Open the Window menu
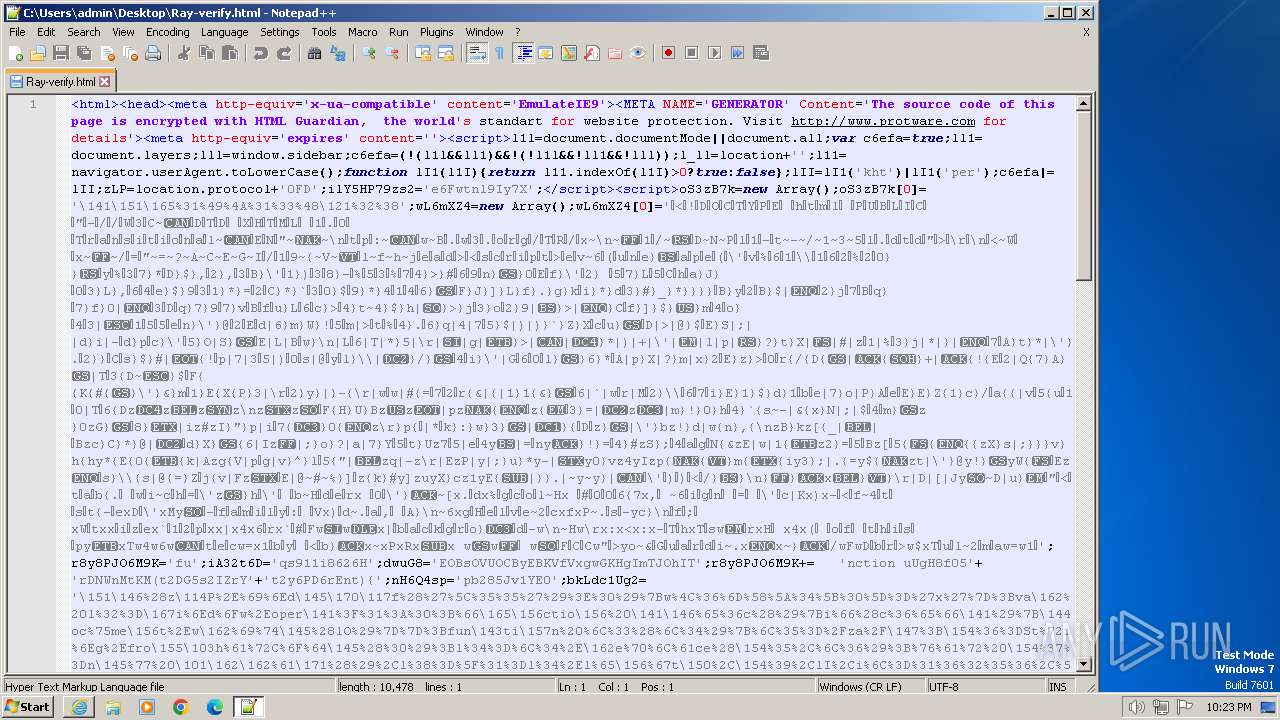1280x720 pixels. coord(485,32)
